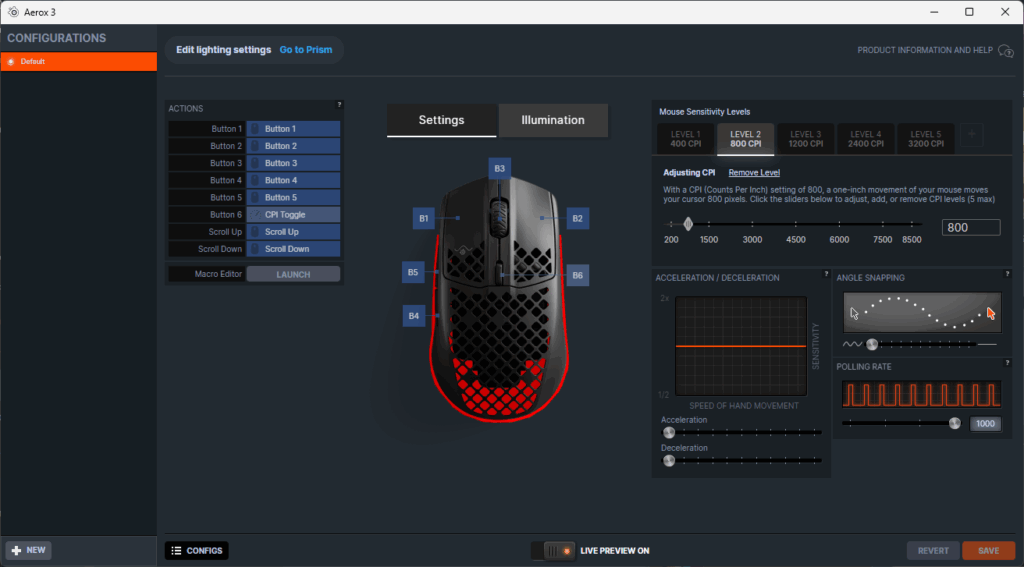Click the Acceleration/Deceleration help icon
Viewport: 1024px width, 567px height.
pos(825,274)
